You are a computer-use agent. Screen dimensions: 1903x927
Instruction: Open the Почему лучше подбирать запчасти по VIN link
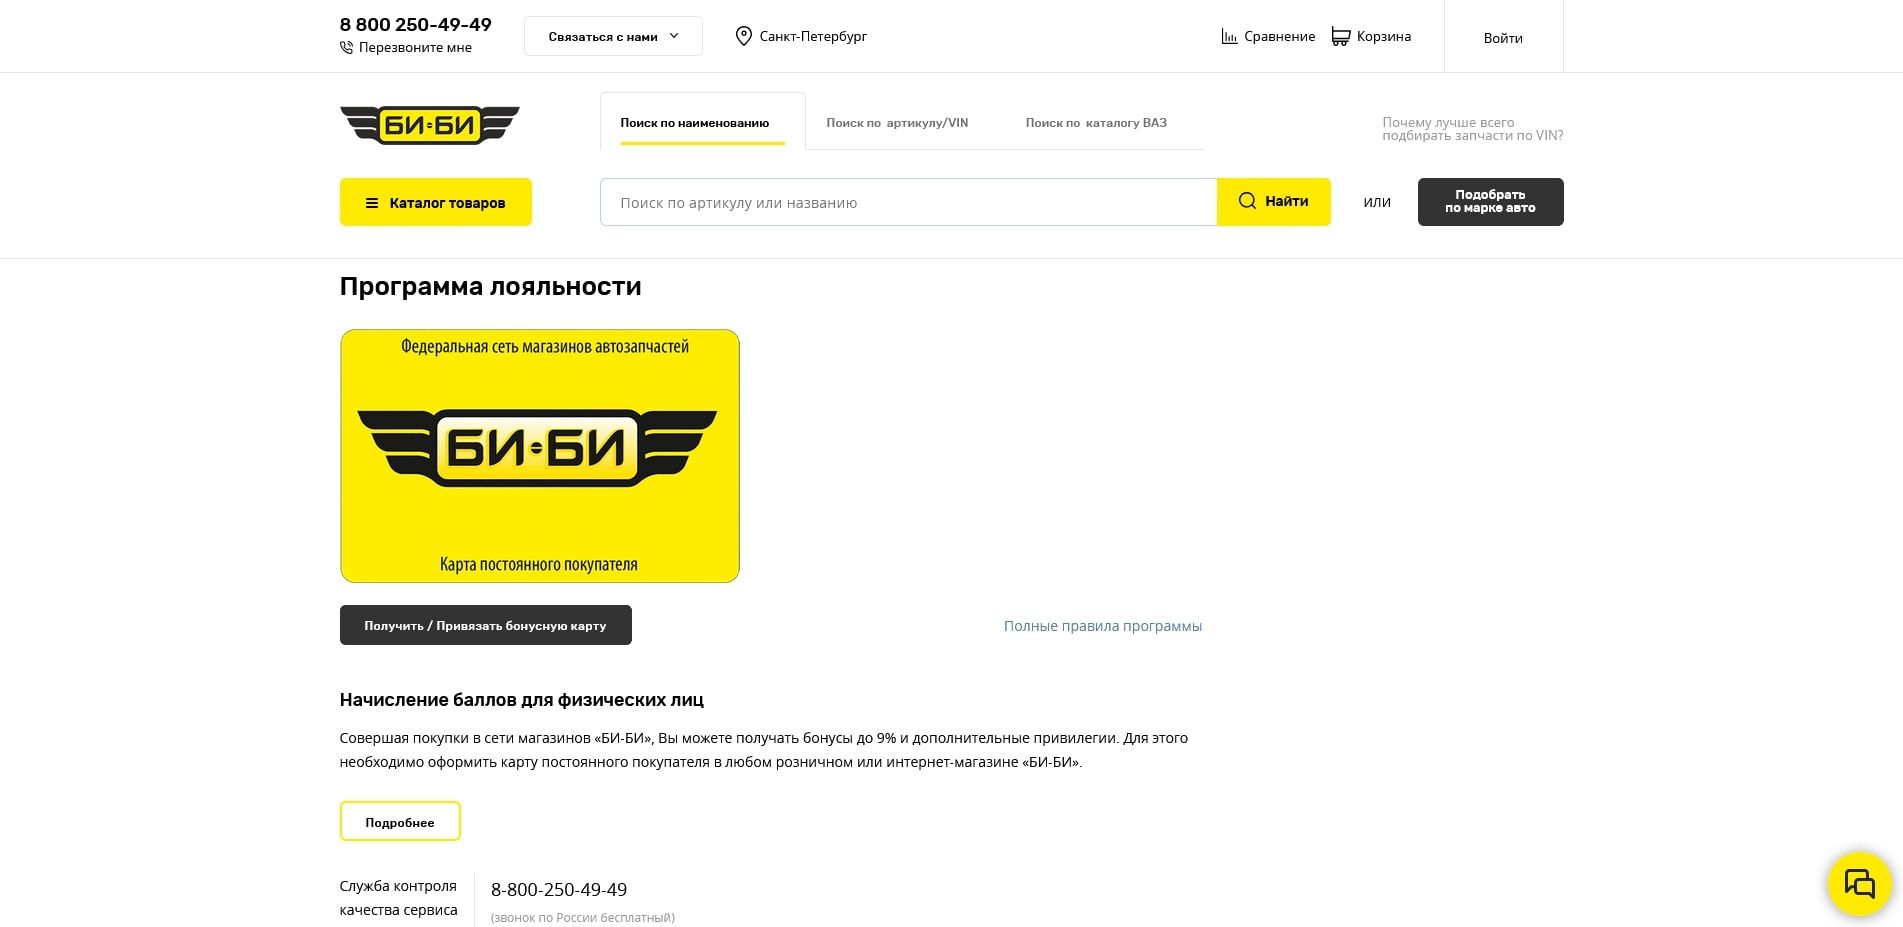(1472, 129)
